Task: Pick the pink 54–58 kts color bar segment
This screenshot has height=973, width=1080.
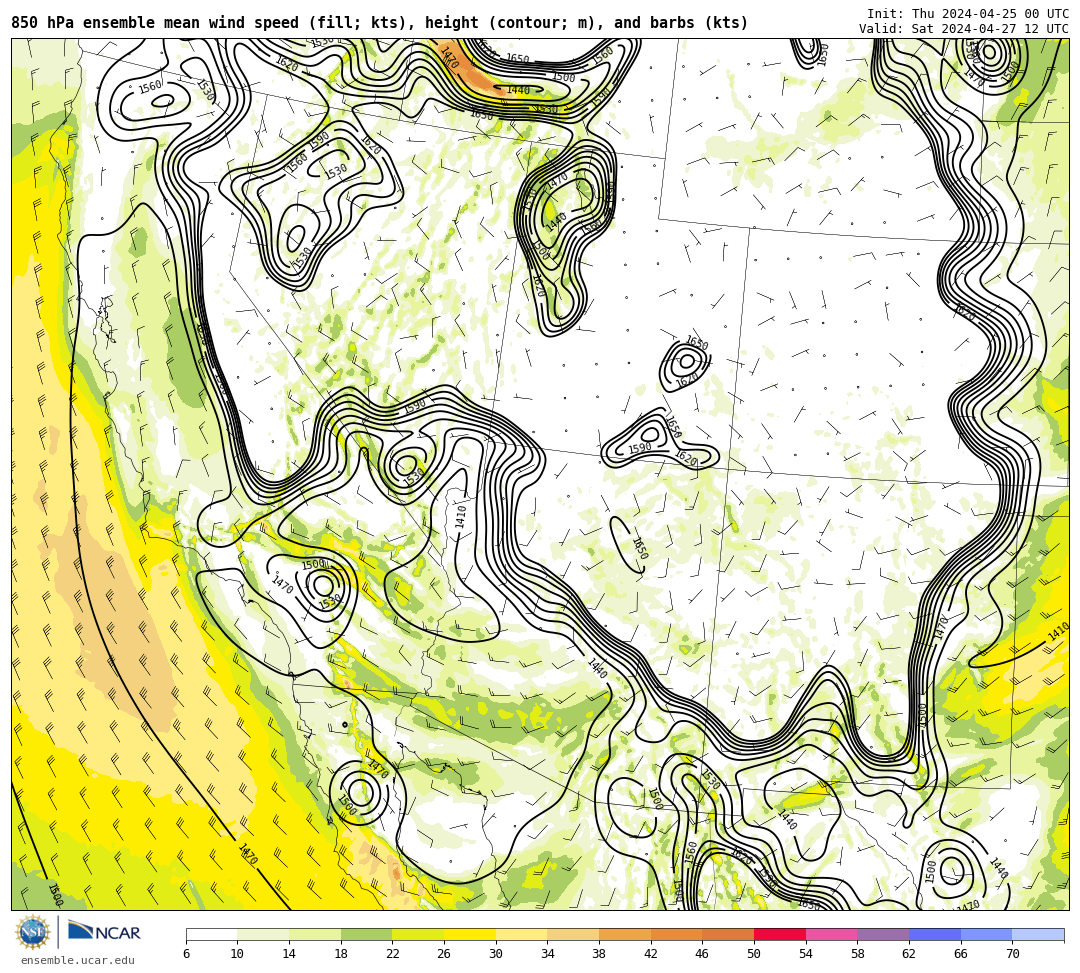Action: [x=831, y=934]
